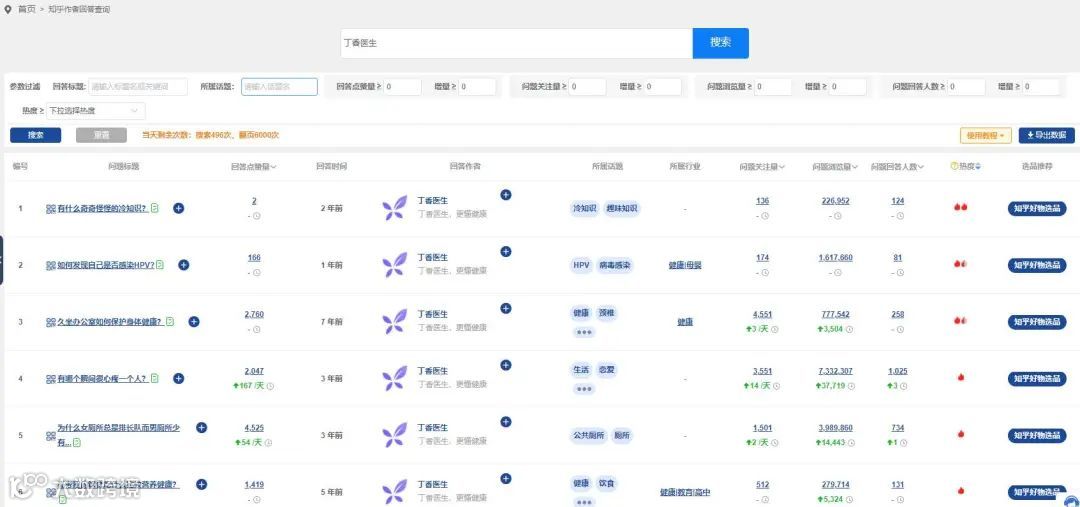
Task: Focus the 所属话题 input field
Action: [279, 87]
